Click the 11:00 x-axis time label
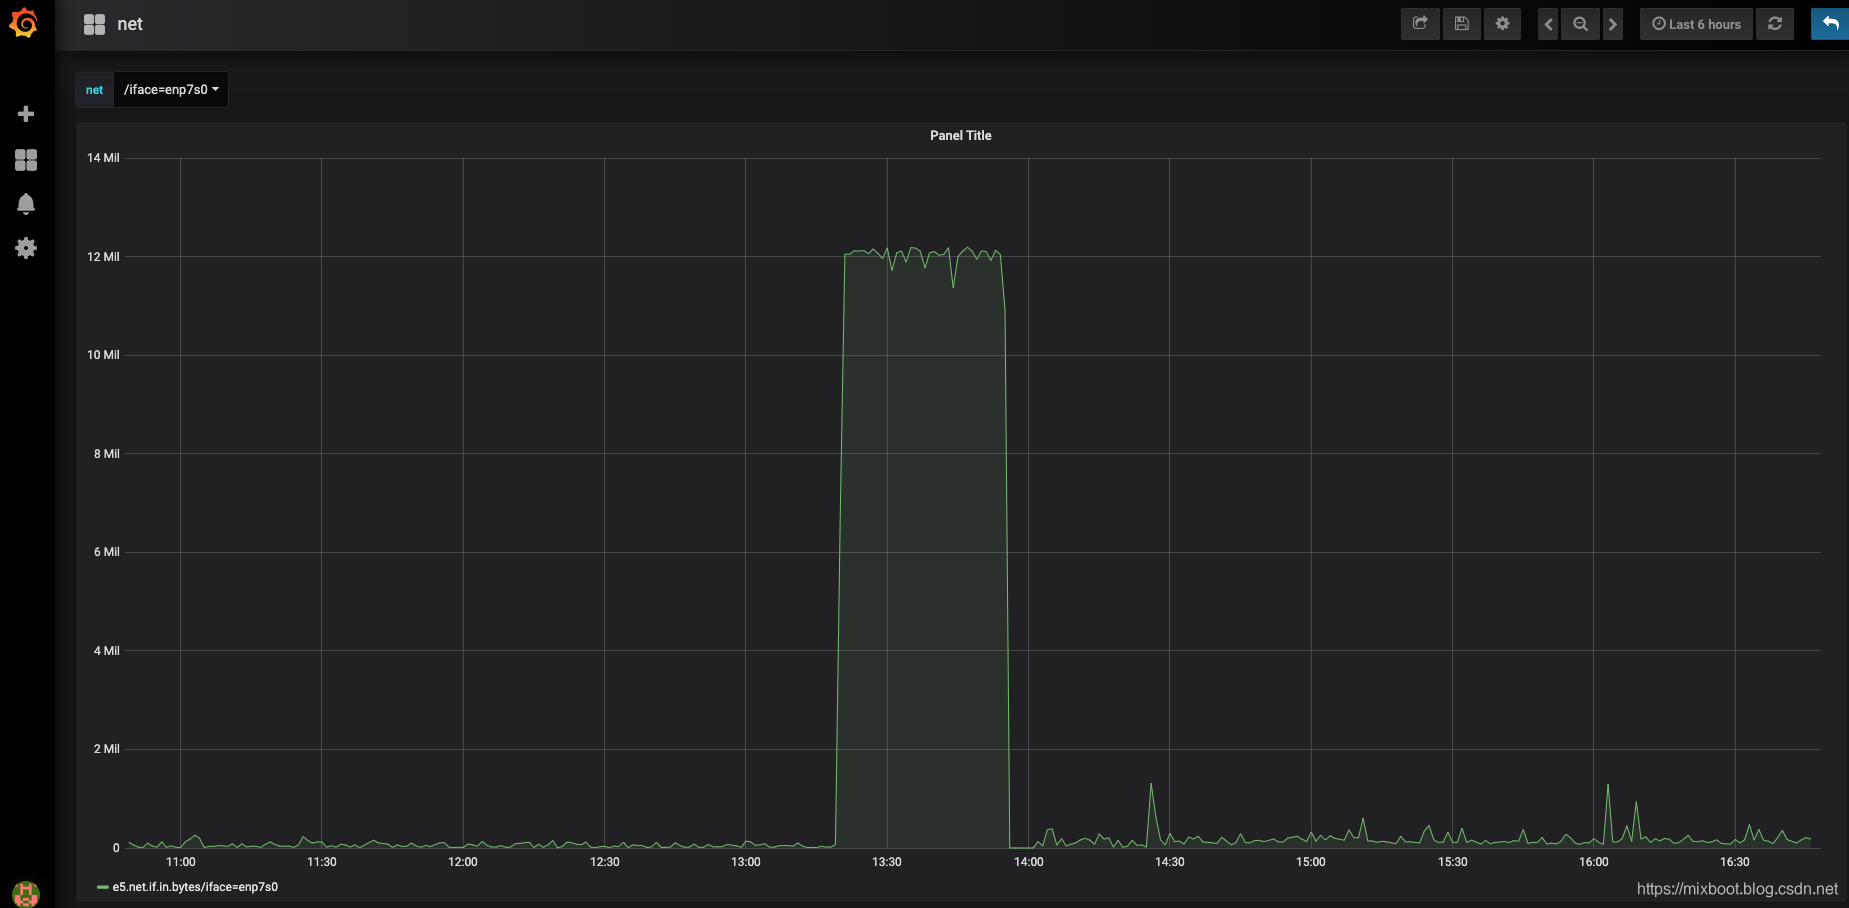The width and height of the screenshot is (1849, 908). pyautogui.click(x=181, y=862)
